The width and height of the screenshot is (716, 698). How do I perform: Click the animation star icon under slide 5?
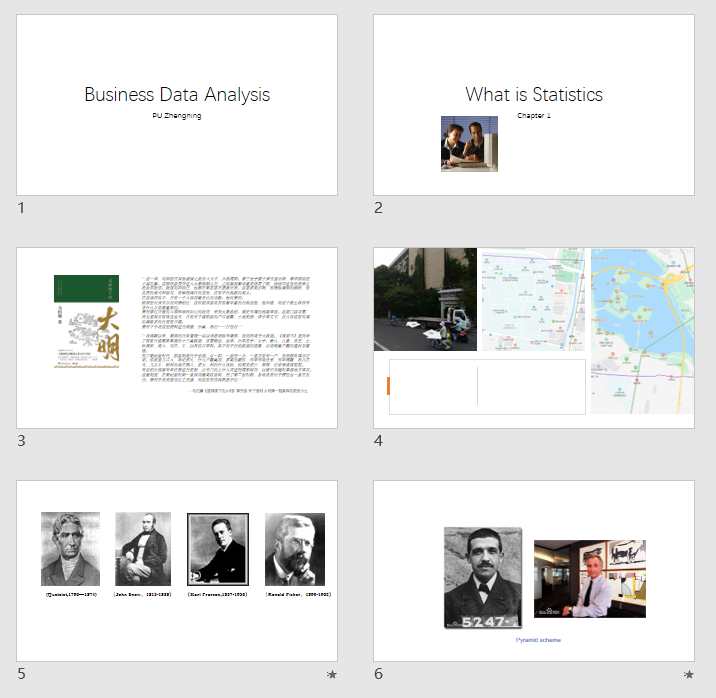332,675
